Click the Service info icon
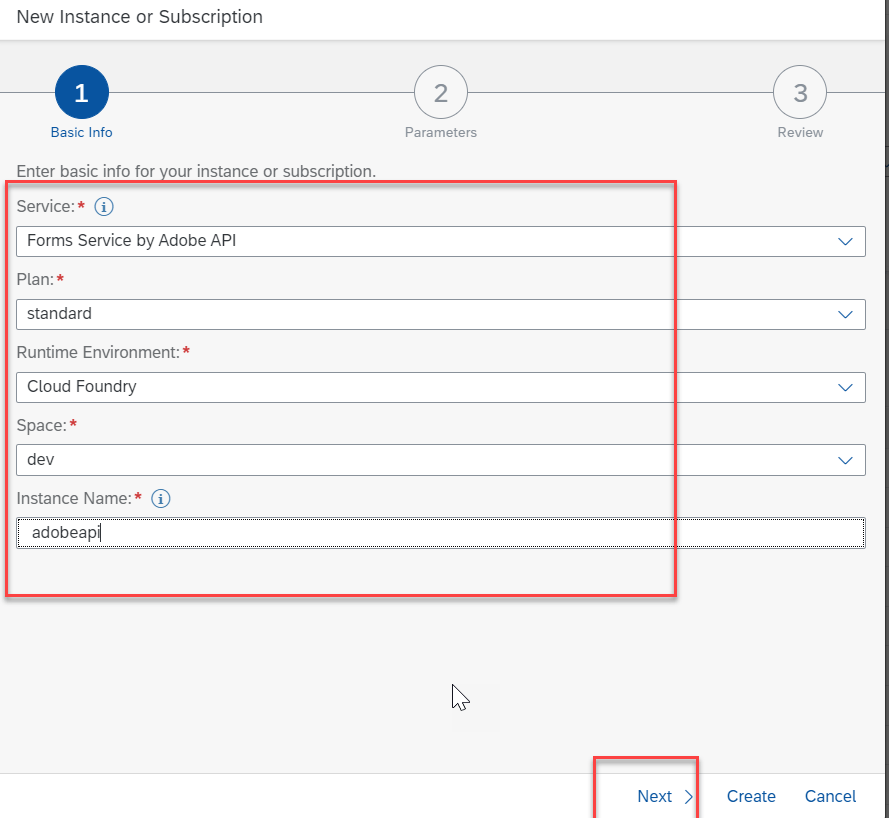 [x=104, y=207]
